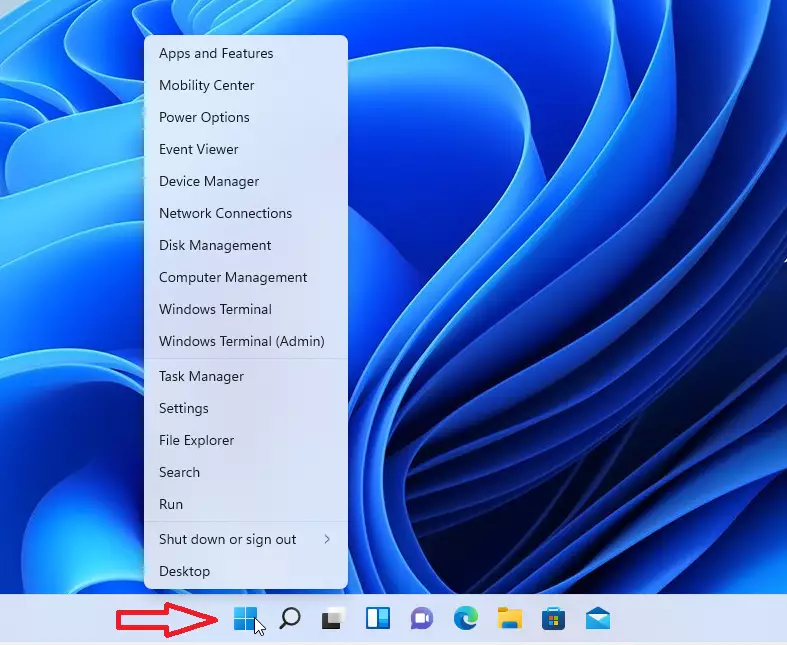Launch Windows Terminal (Admin)
The image size is (787, 645).
coord(246,341)
